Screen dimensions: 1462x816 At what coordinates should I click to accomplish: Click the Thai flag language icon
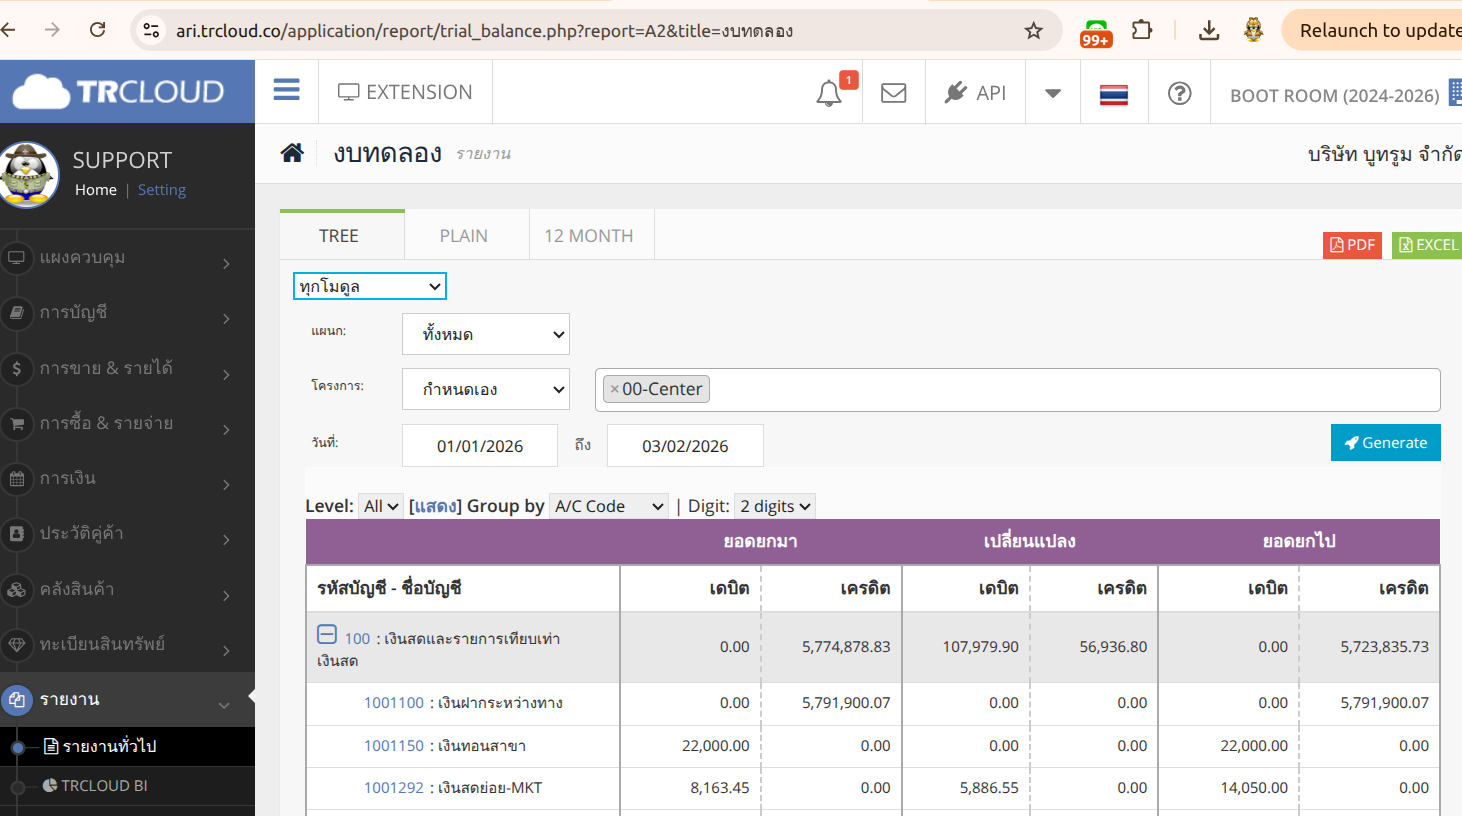click(x=1113, y=94)
